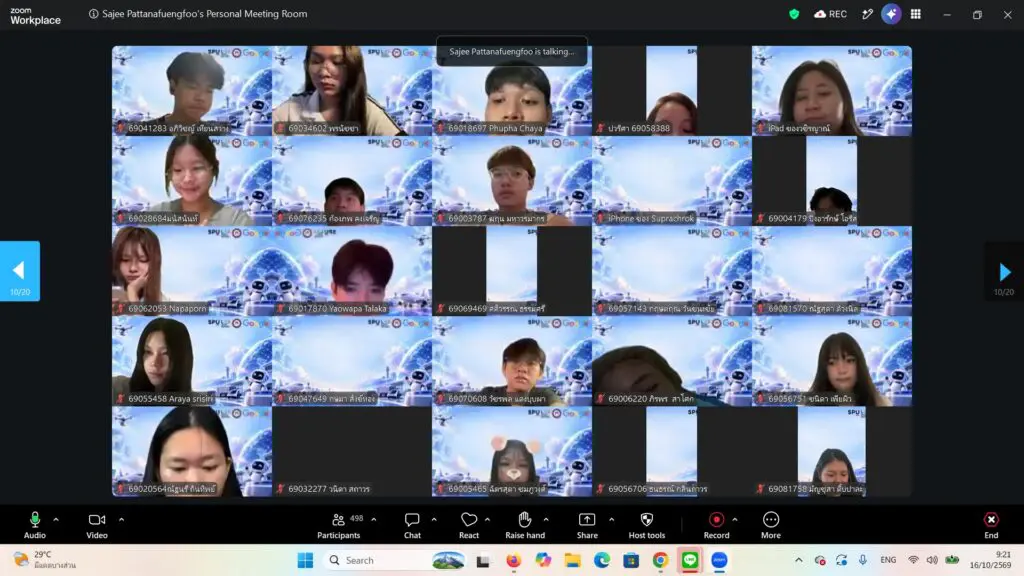Open the Windows Start menu

305,560
